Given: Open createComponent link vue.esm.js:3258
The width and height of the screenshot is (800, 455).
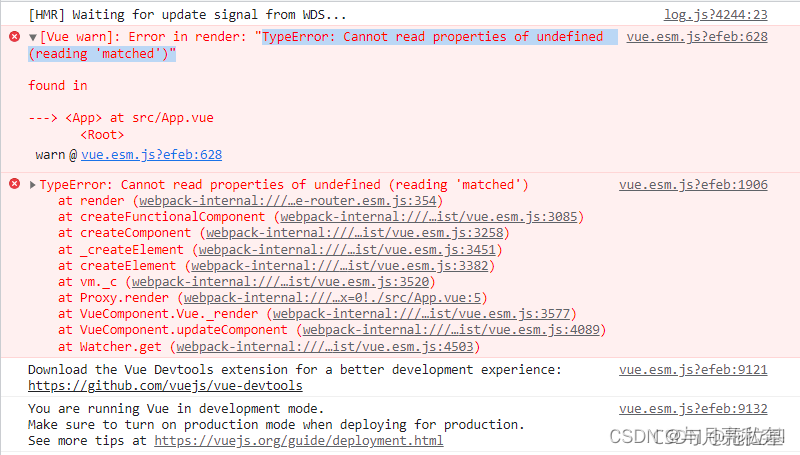Looking at the screenshot, I should click(355, 233).
